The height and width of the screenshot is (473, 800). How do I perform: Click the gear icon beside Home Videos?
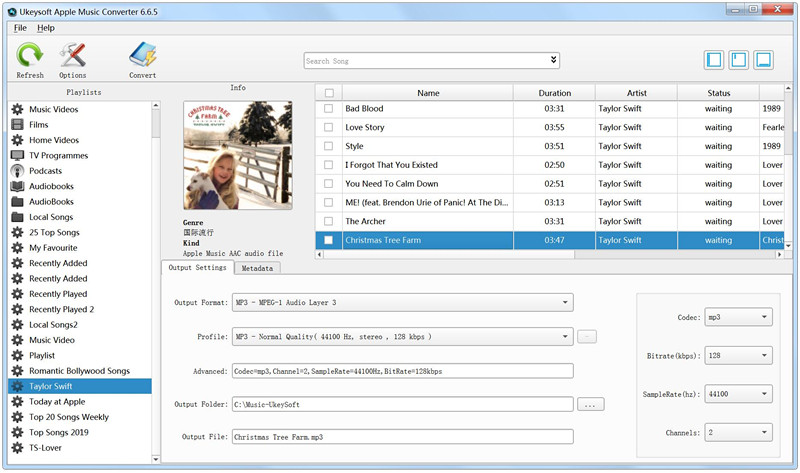(17, 140)
